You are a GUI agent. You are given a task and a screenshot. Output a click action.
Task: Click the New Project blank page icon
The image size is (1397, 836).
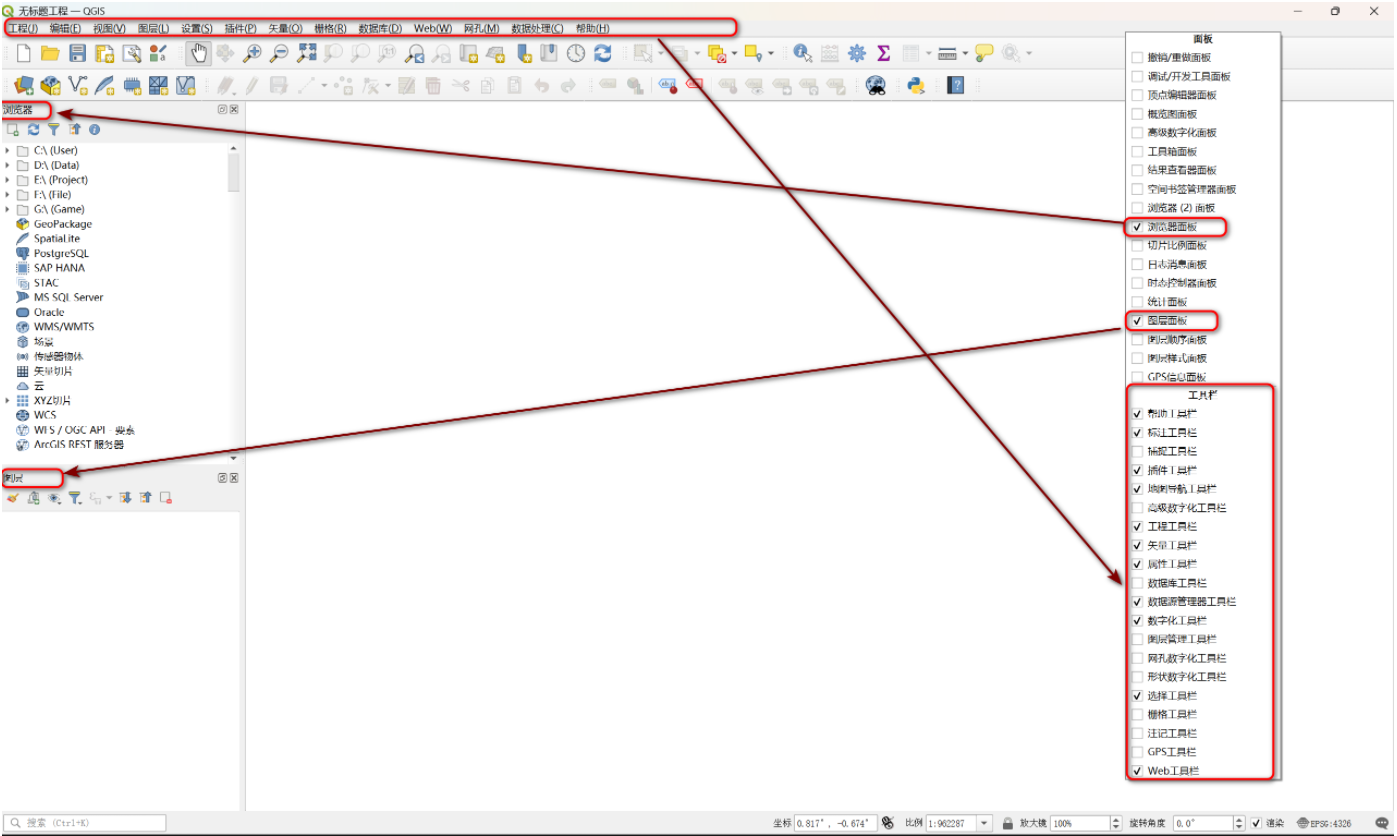click(x=24, y=53)
